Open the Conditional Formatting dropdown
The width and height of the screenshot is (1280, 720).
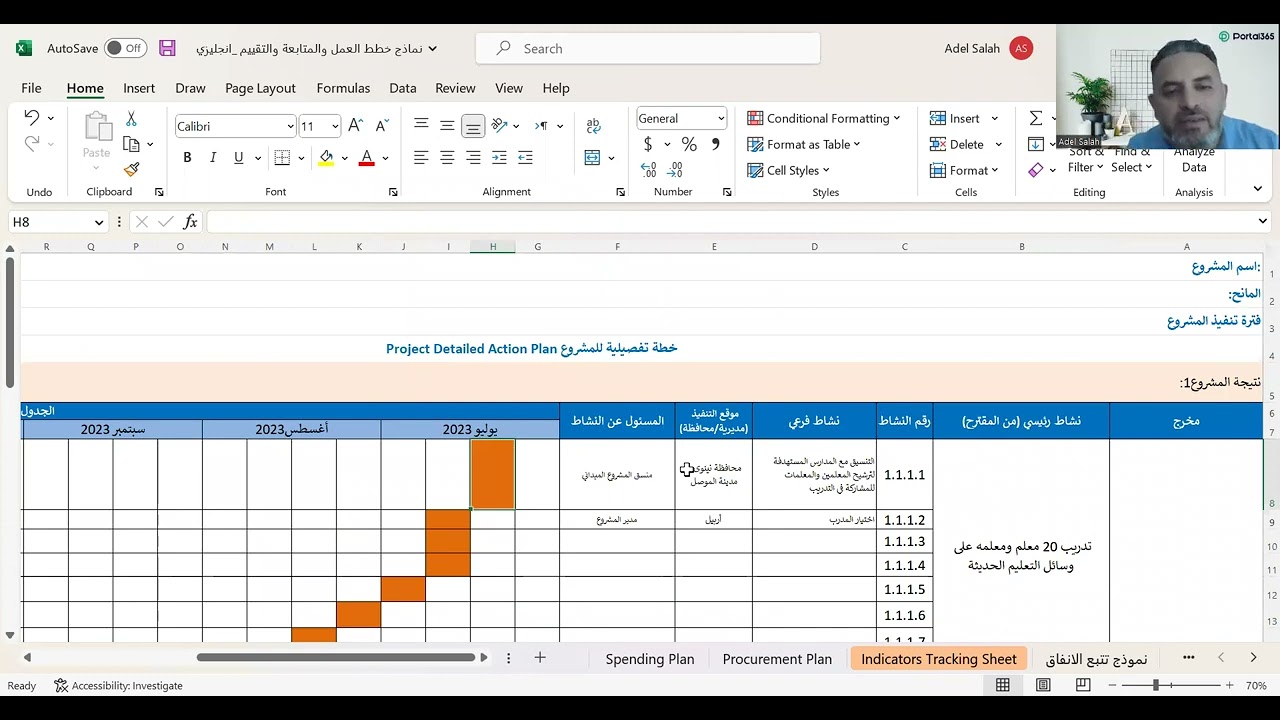click(x=824, y=118)
